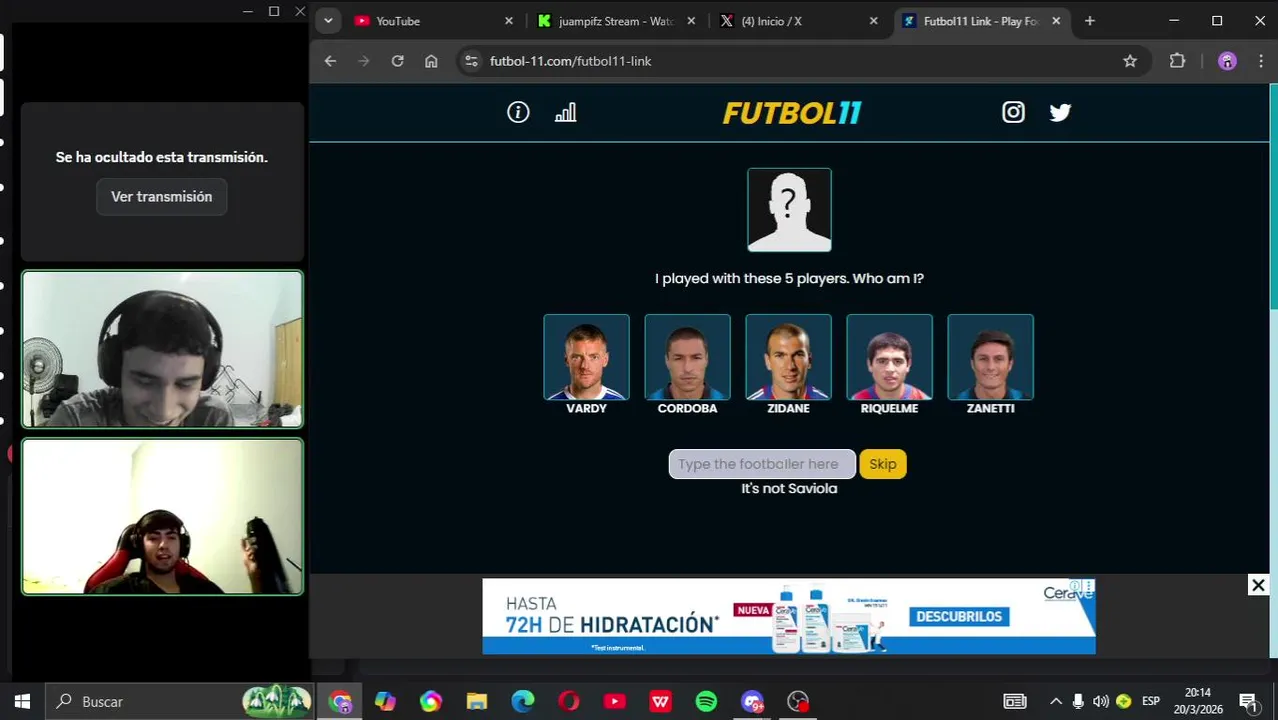Open Discord from the taskbar

coord(752,702)
